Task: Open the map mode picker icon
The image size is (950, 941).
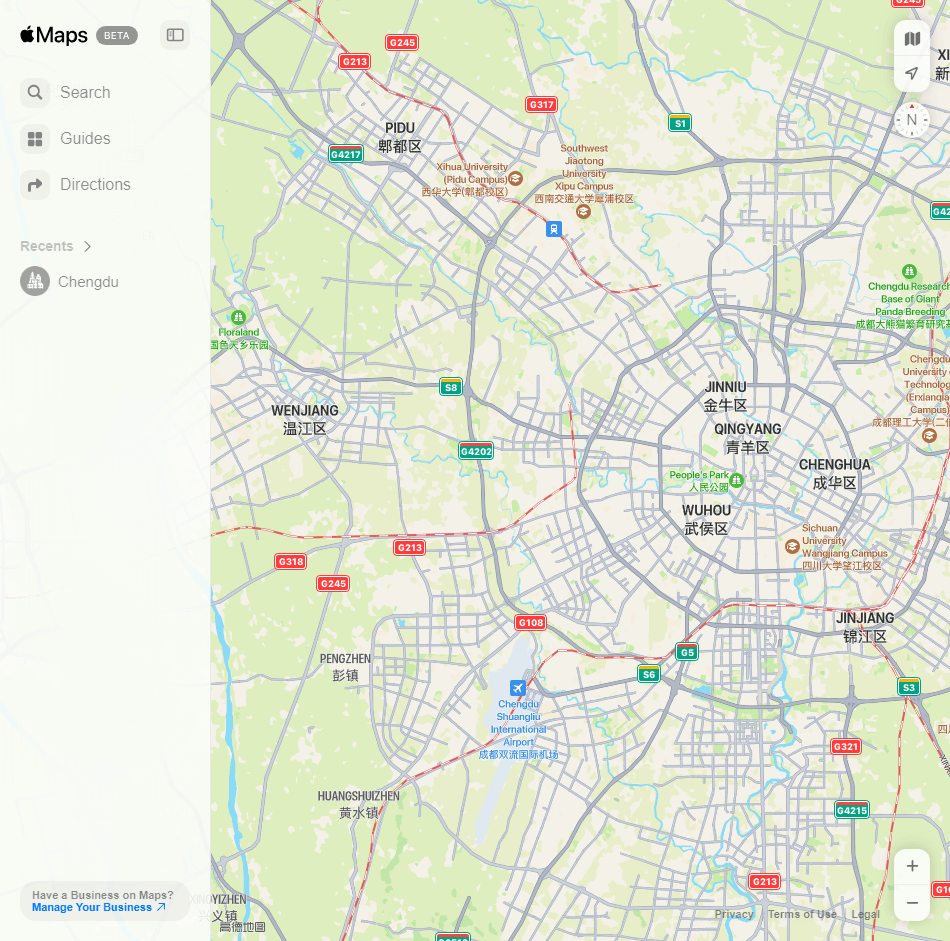Action: [x=911, y=37]
